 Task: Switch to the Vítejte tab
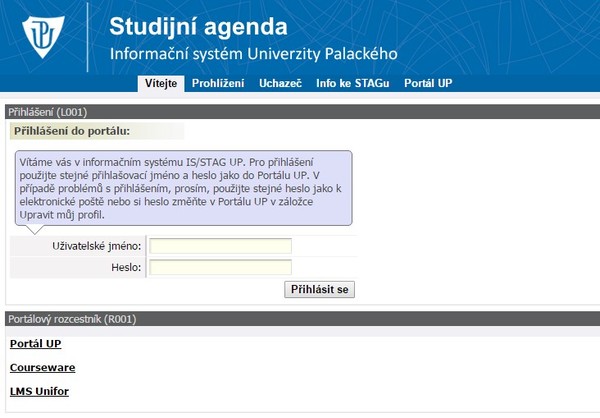point(160,84)
